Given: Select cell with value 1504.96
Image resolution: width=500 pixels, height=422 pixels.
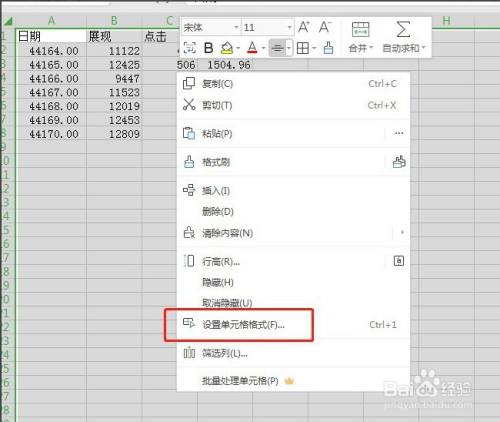Looking at the screenshot, I should [225, 65].
